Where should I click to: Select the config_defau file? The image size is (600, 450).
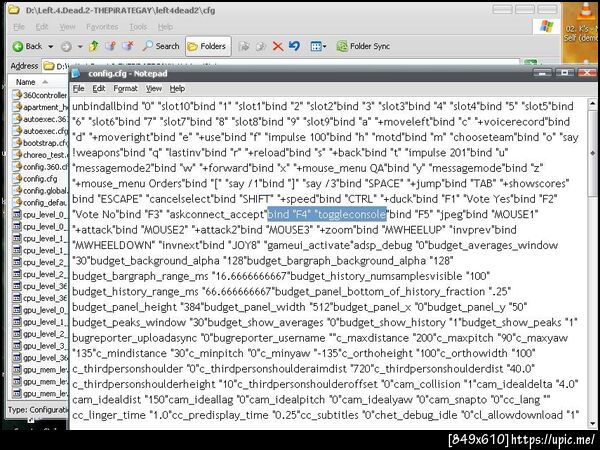click(40, 202)
